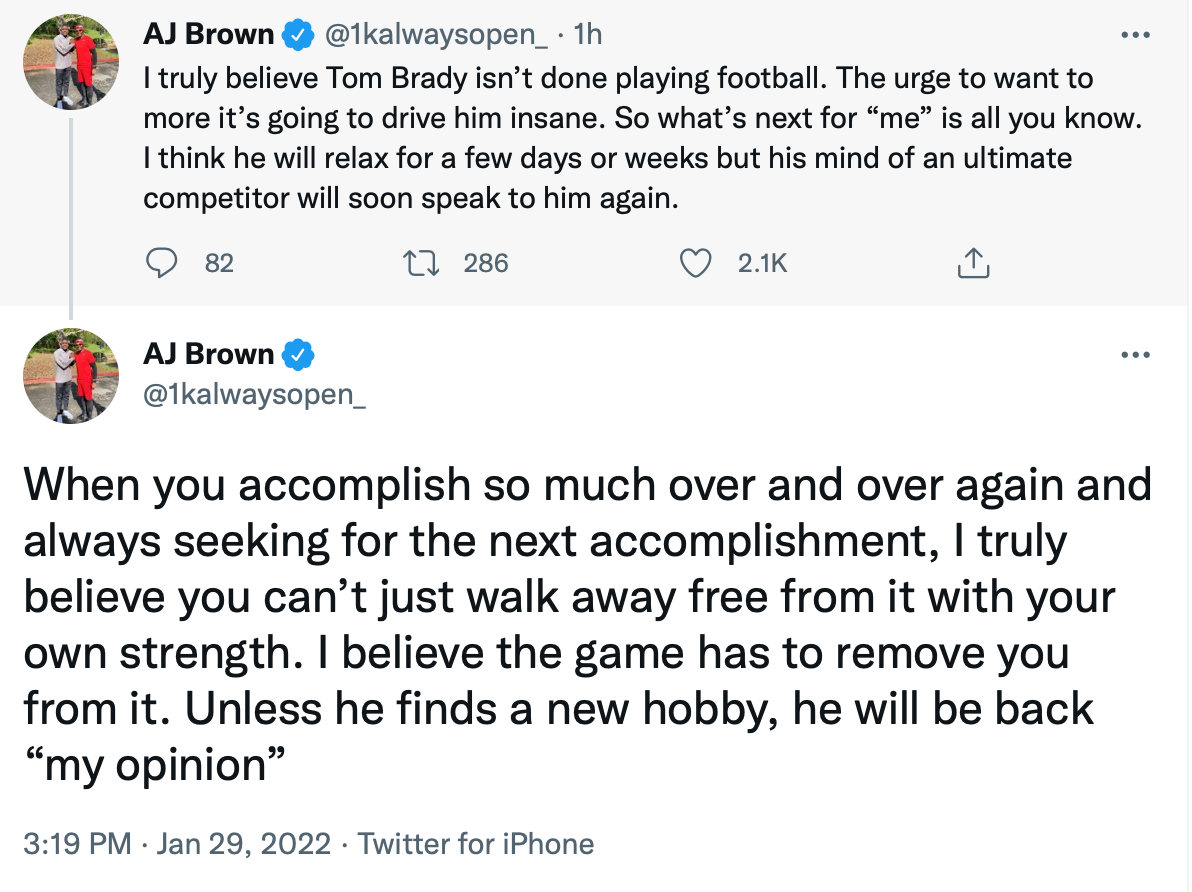Expand the three-dot menu on the lower tweet
Screen dimensions: 1192x892
pos(1136,355)
